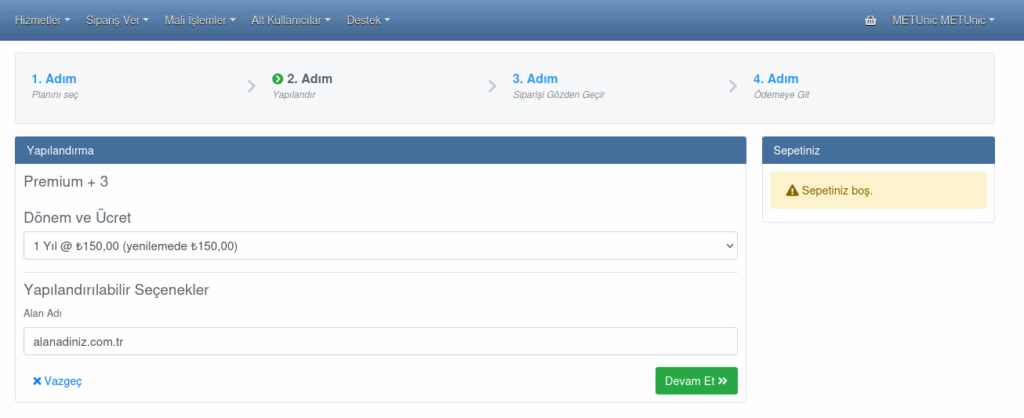Click the Vazgeç cancel link
This screenshot has height=418, width=1024.
(x=57, y=381)
